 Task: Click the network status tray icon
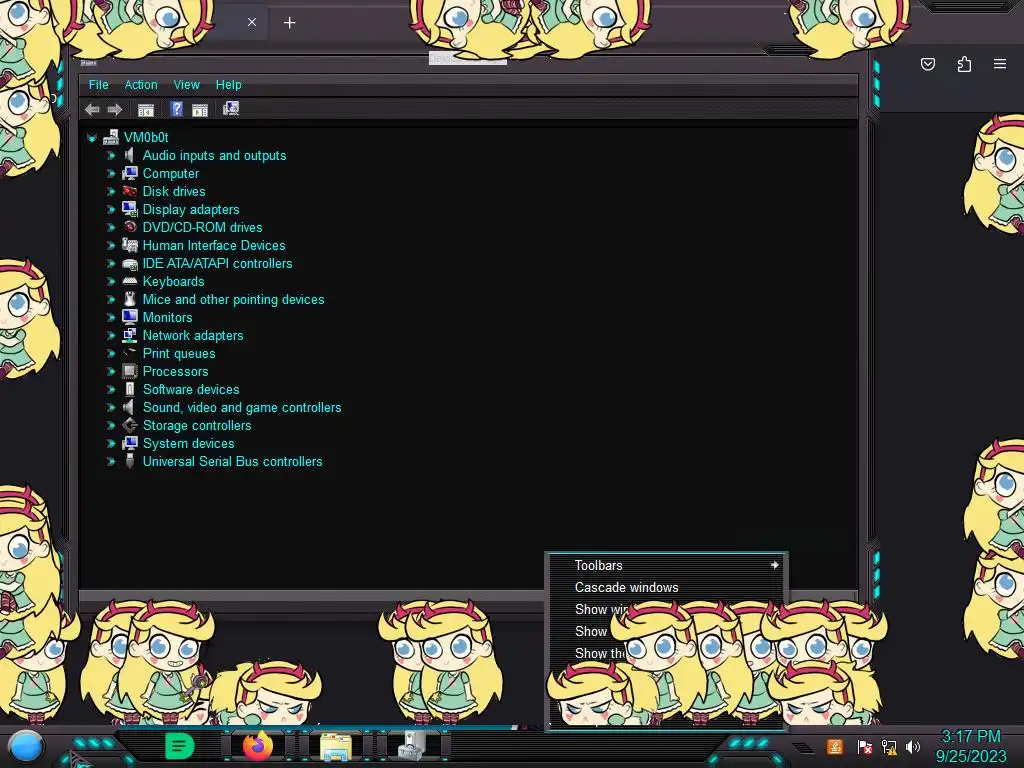889,746
